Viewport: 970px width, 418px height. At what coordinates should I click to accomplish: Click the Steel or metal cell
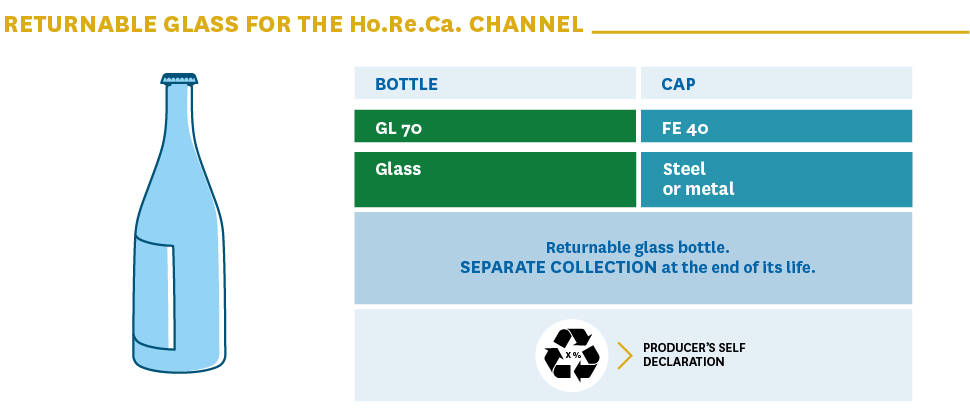[x=776, y=179]
